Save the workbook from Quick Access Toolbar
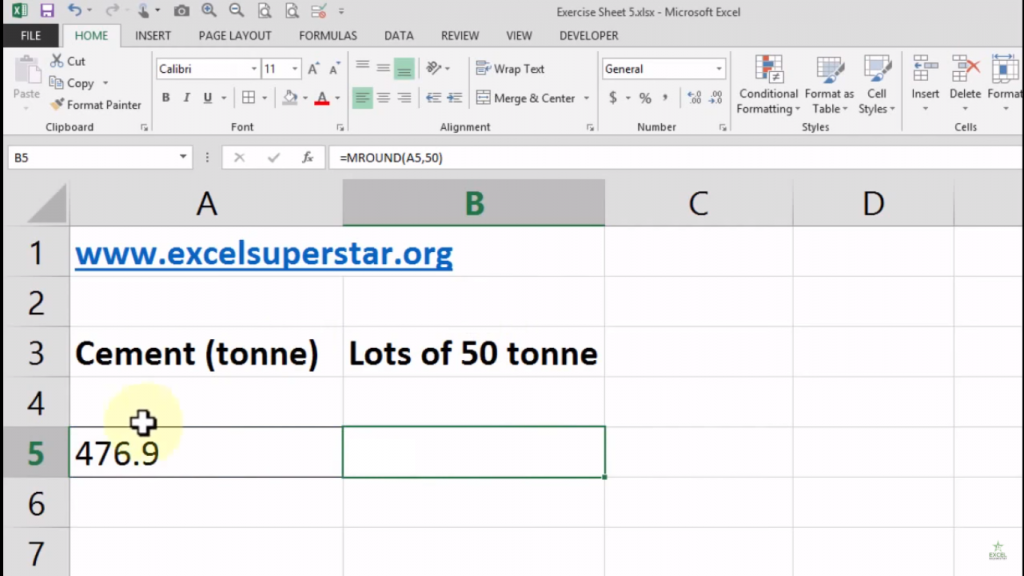 47,10
